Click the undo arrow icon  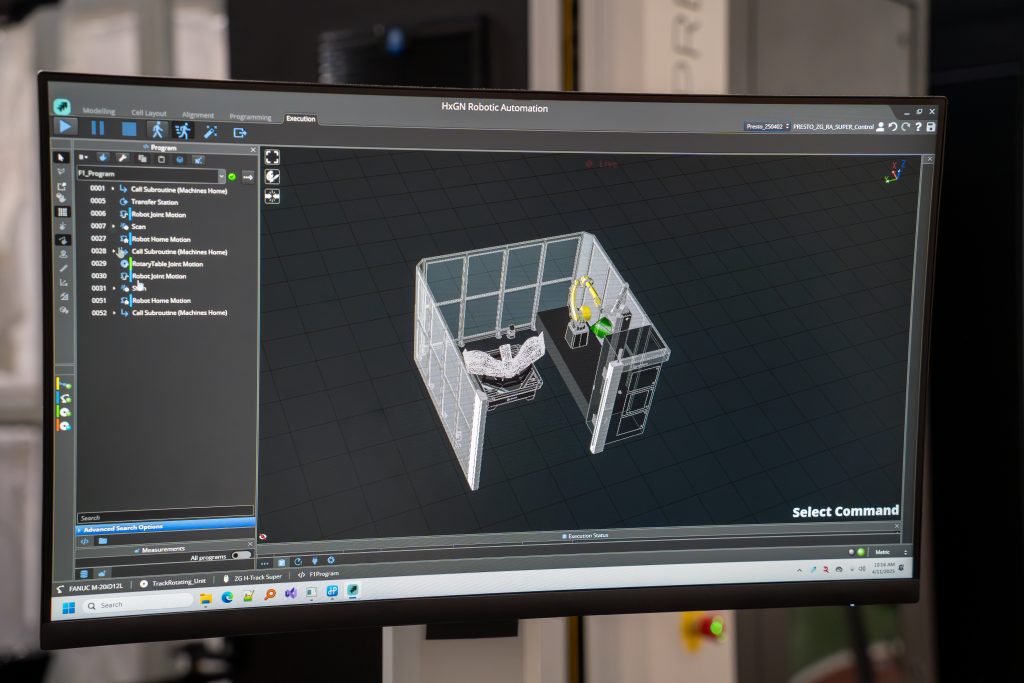pyautogui.click(x=892, y=127)
